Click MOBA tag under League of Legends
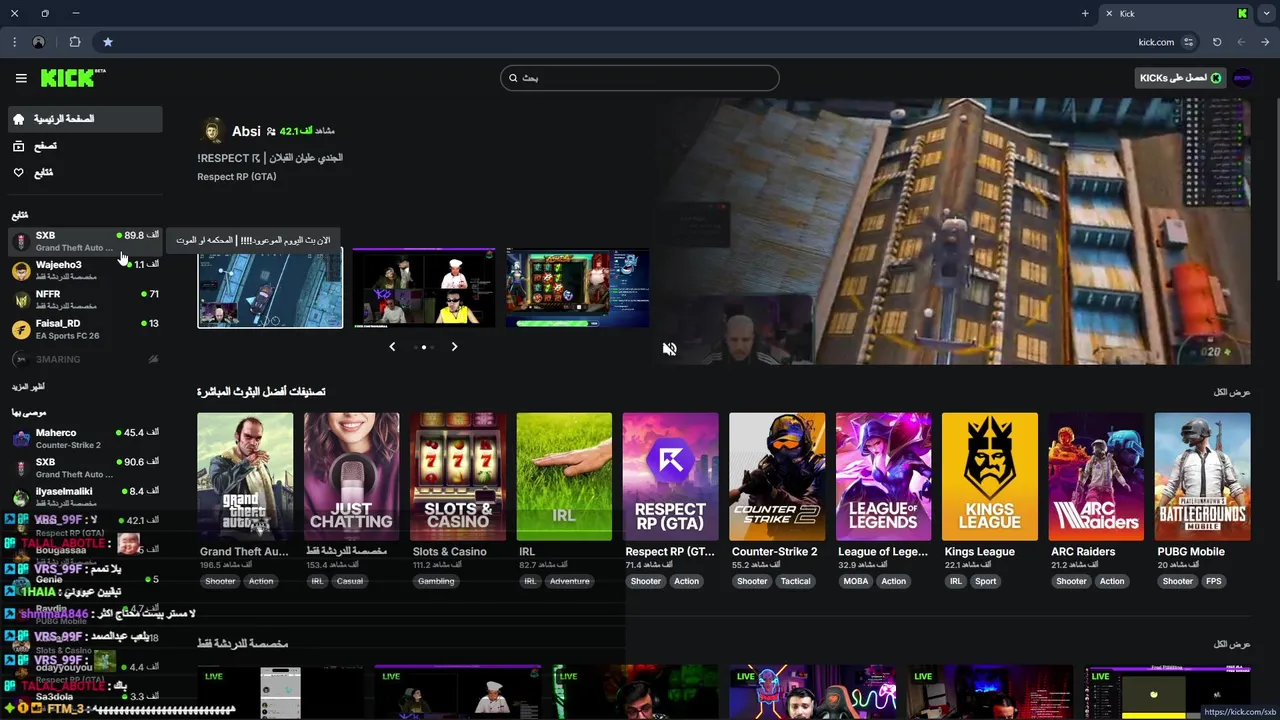1280x720 pixels. 856,581
